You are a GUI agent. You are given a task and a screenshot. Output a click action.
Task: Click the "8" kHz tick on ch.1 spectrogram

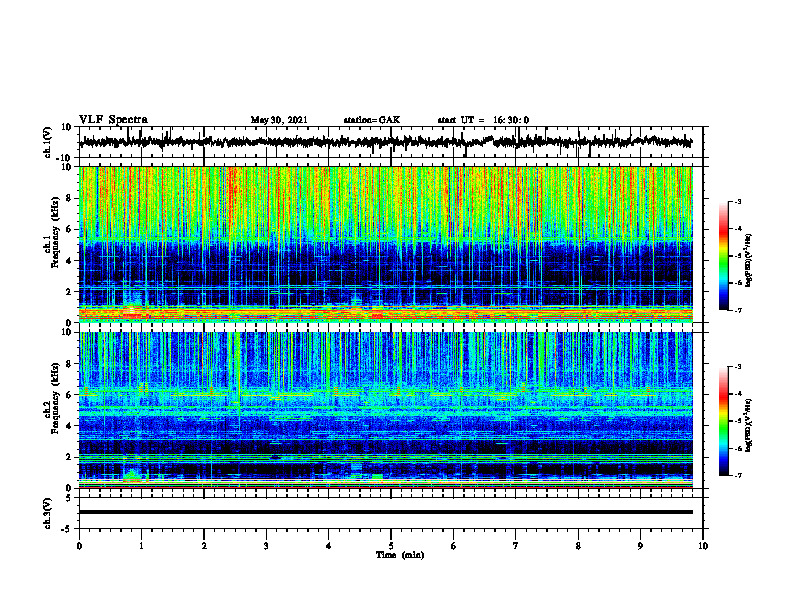(x=69, y=198)
